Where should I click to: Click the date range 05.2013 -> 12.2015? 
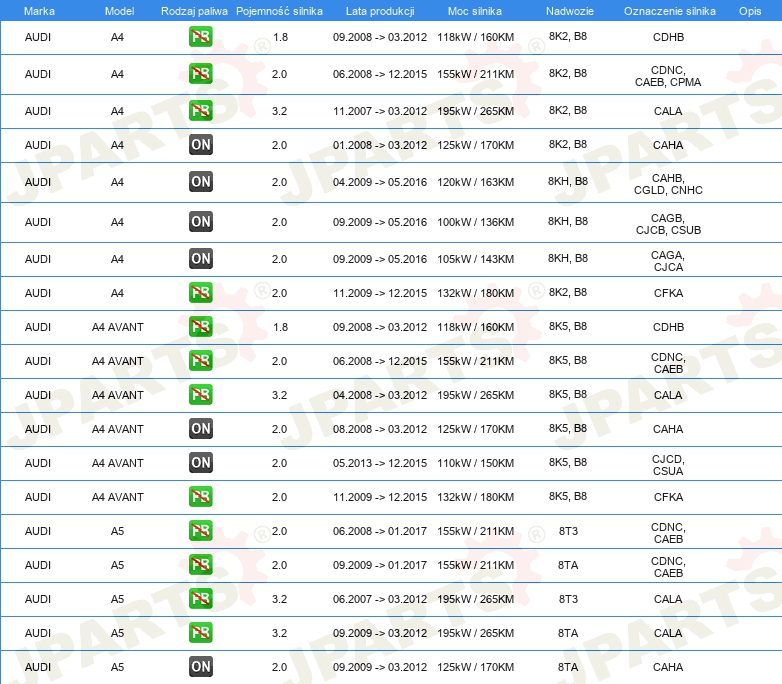380,463
